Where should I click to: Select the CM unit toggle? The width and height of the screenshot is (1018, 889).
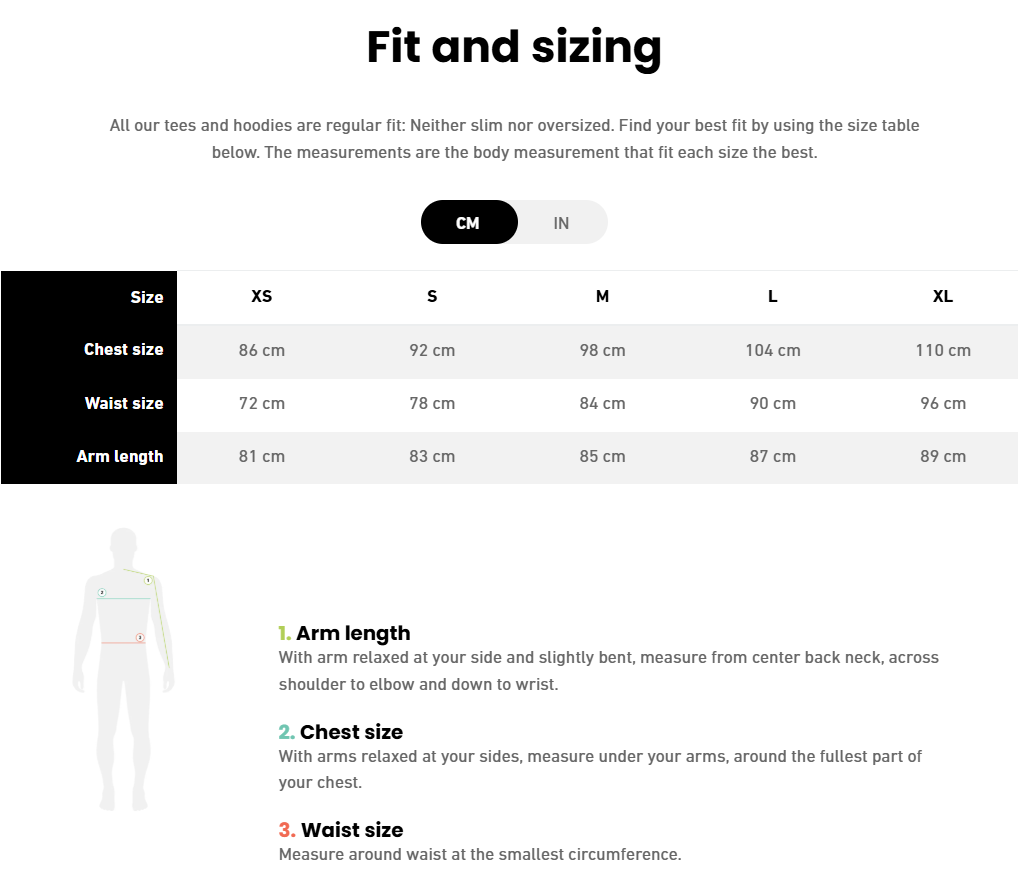[469, 223]
